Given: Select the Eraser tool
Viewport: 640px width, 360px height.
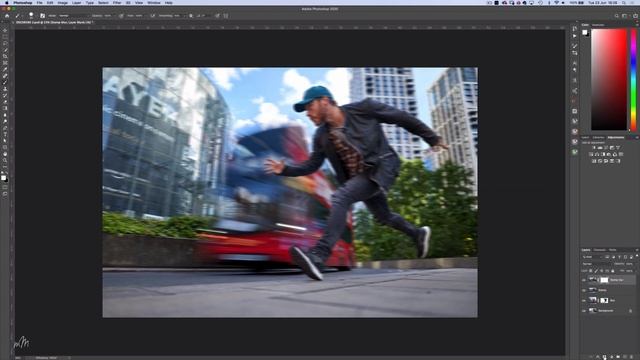Looking at the screenshot, I should tap(5, 102).
